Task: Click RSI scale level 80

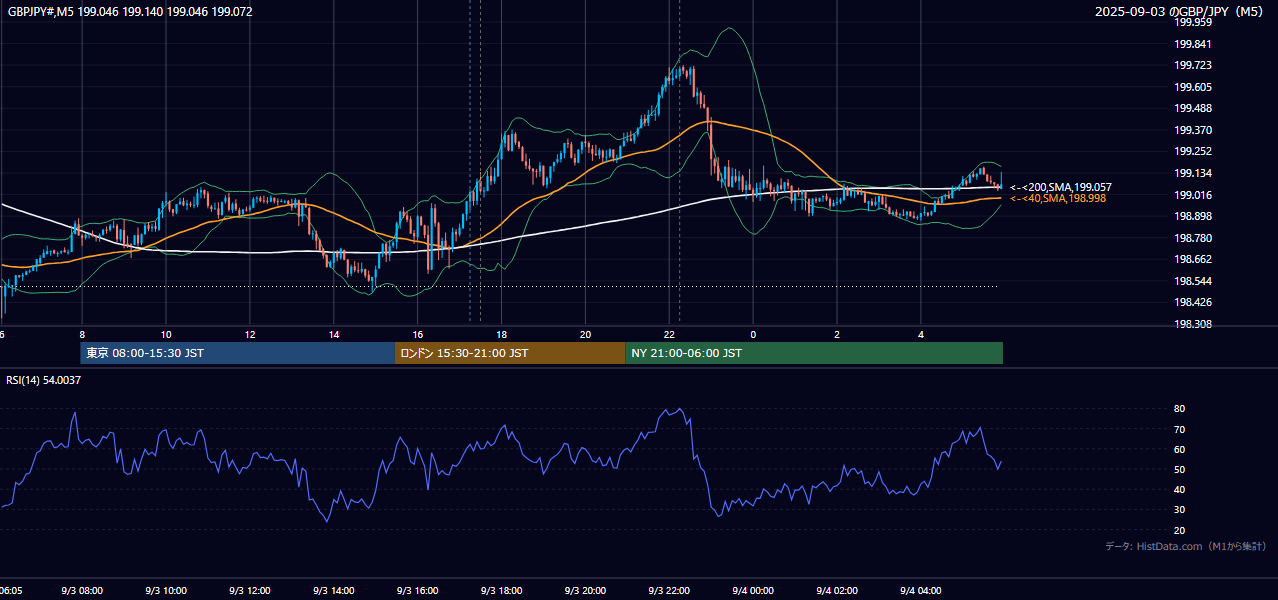Action: (1179, 409)
